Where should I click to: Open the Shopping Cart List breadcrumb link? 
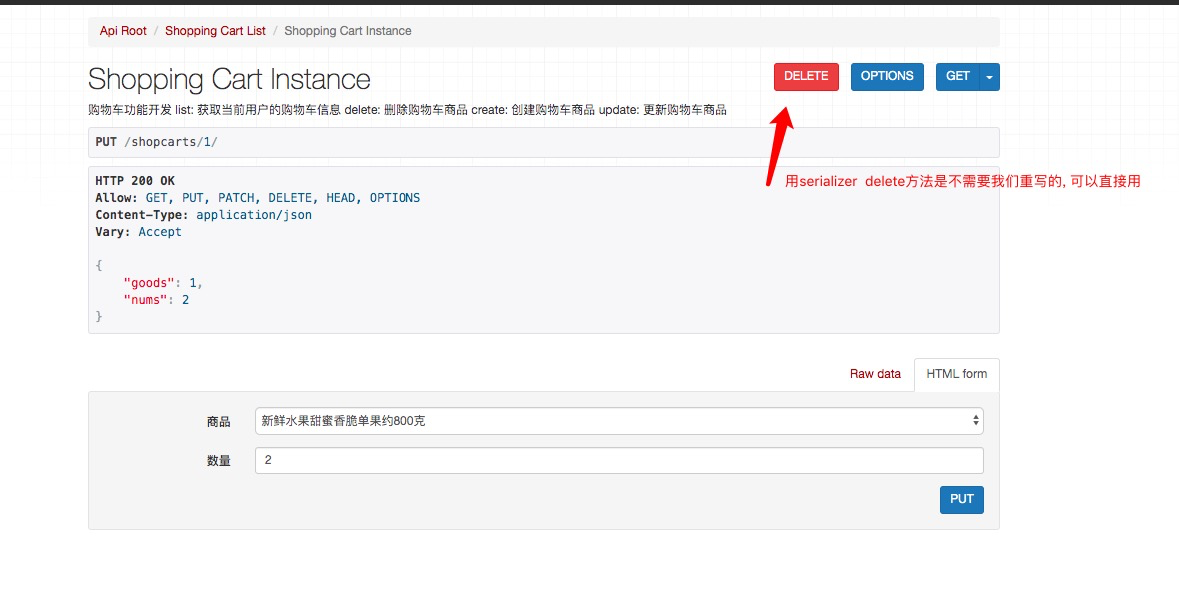[215, 31]
